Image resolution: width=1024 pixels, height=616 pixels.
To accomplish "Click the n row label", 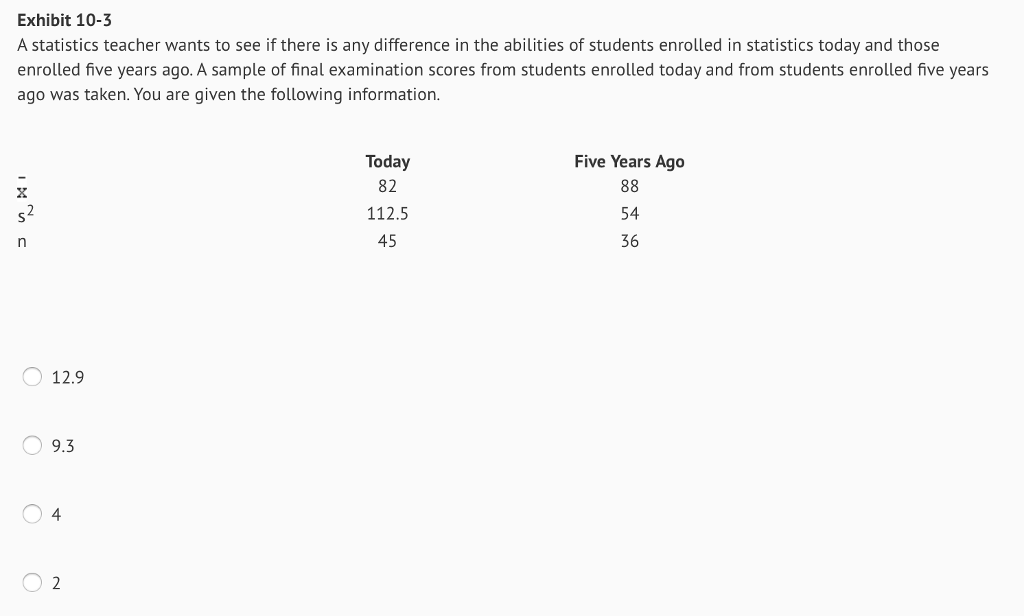I will click(21, 241).
